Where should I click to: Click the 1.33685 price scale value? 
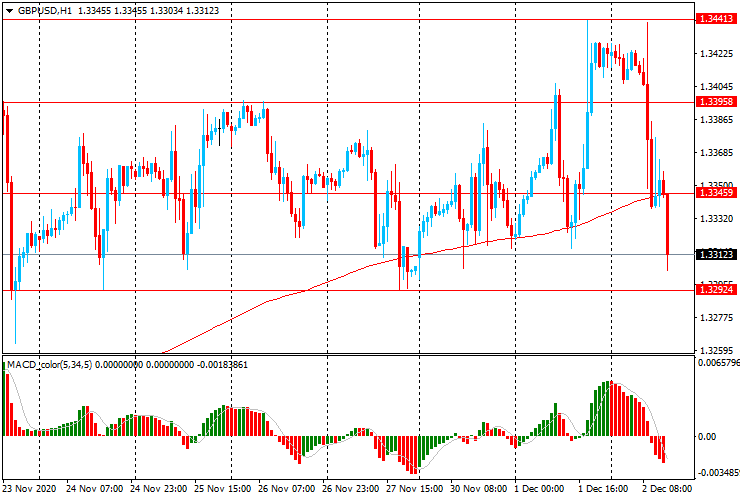pos(716,153)
